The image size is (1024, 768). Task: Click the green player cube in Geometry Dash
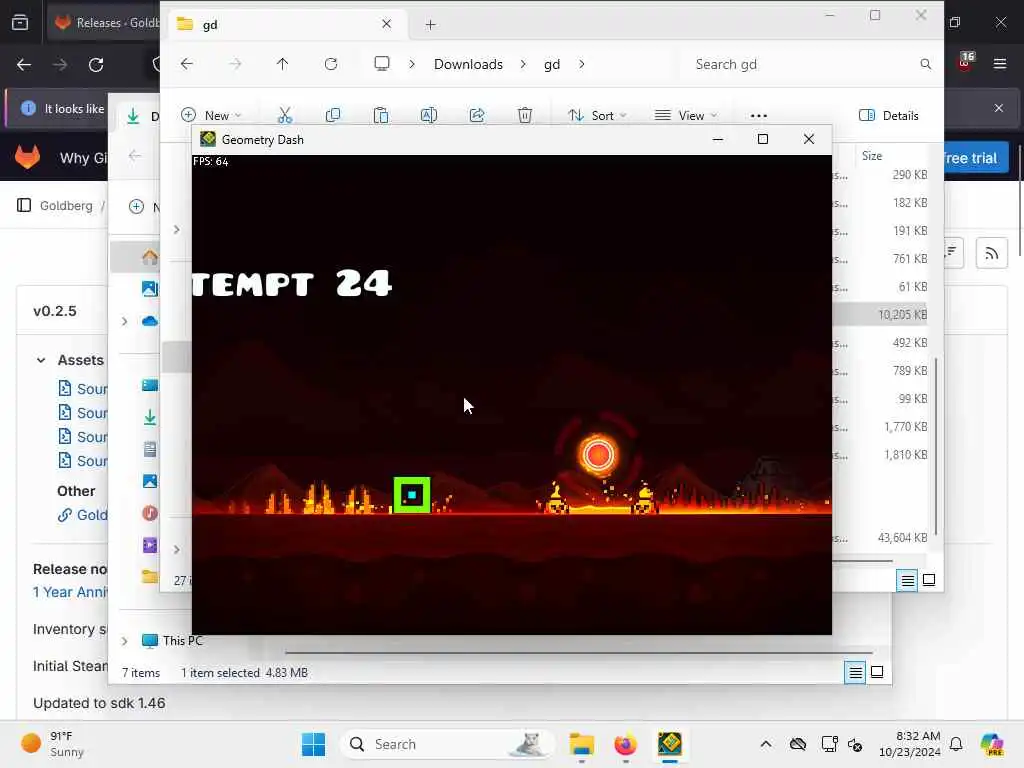point(412,495)
